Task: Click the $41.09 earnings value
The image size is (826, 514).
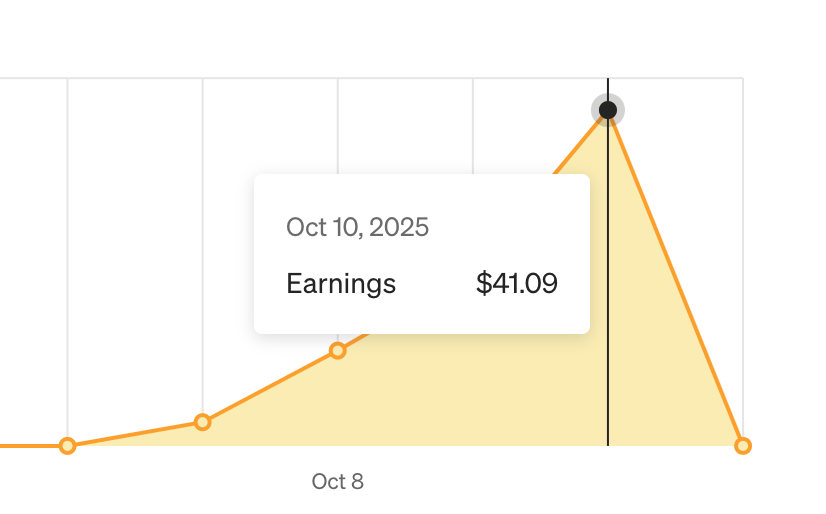Action: (x=516, y=284)
